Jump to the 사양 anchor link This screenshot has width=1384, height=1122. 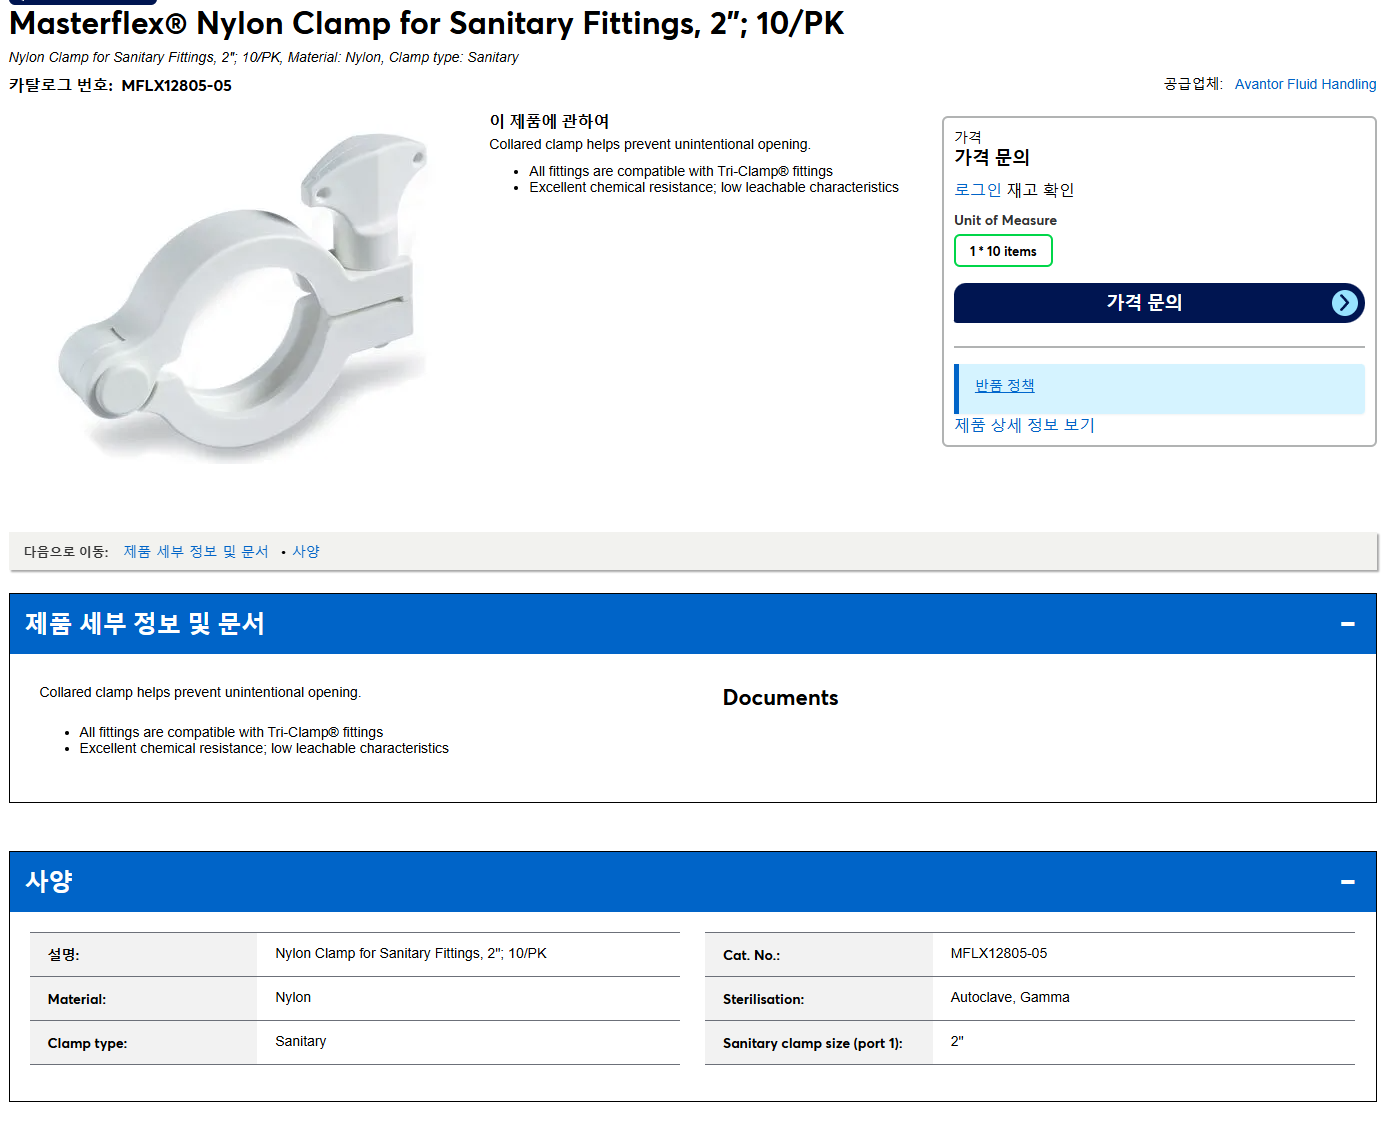[306, 552]
